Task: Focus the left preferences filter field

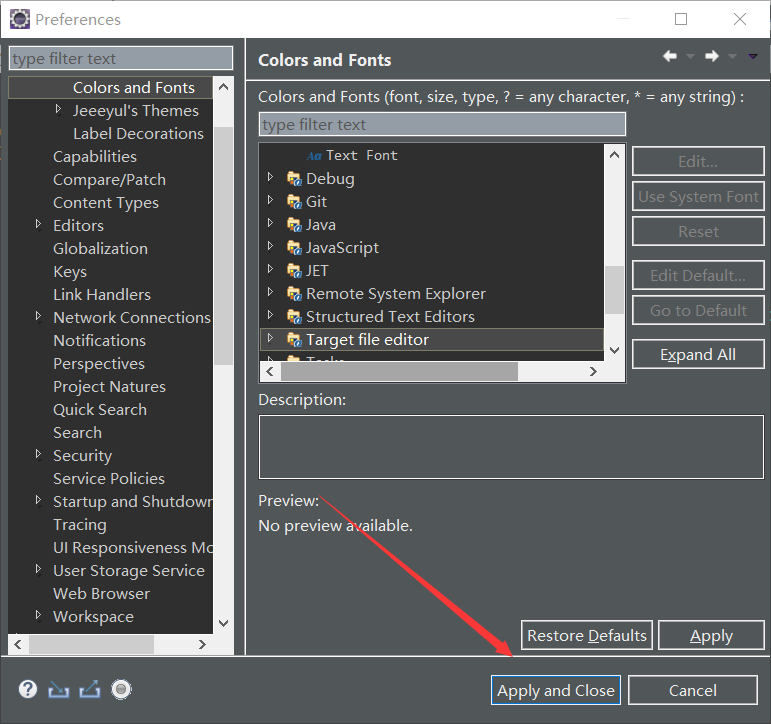Action: 121,59
